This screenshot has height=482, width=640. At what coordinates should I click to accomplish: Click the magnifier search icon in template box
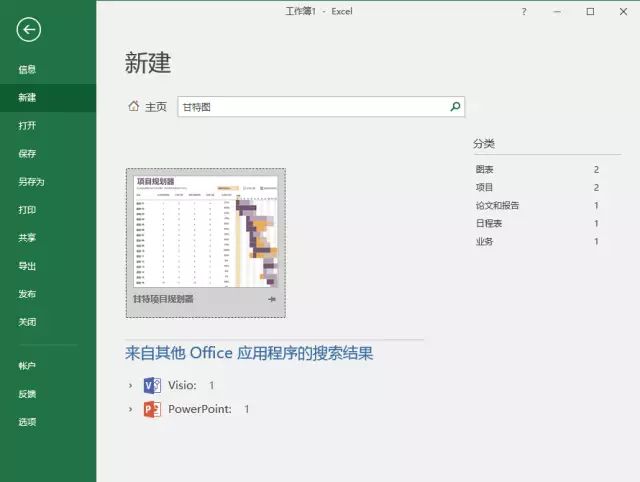[455, 107]
